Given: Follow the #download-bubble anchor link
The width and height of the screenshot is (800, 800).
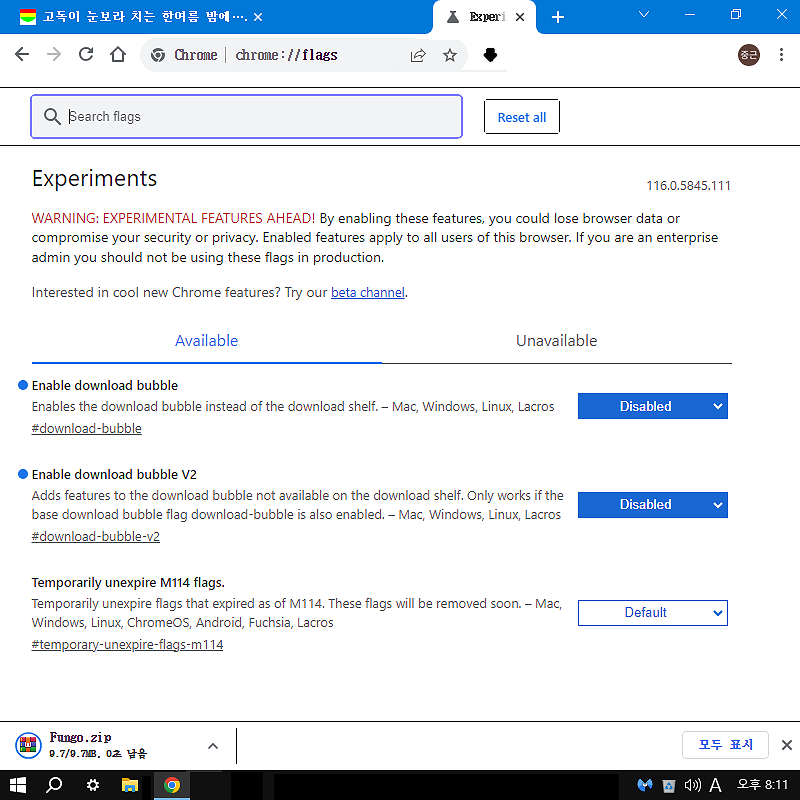Looking at the screenshot, I should 86,429.
